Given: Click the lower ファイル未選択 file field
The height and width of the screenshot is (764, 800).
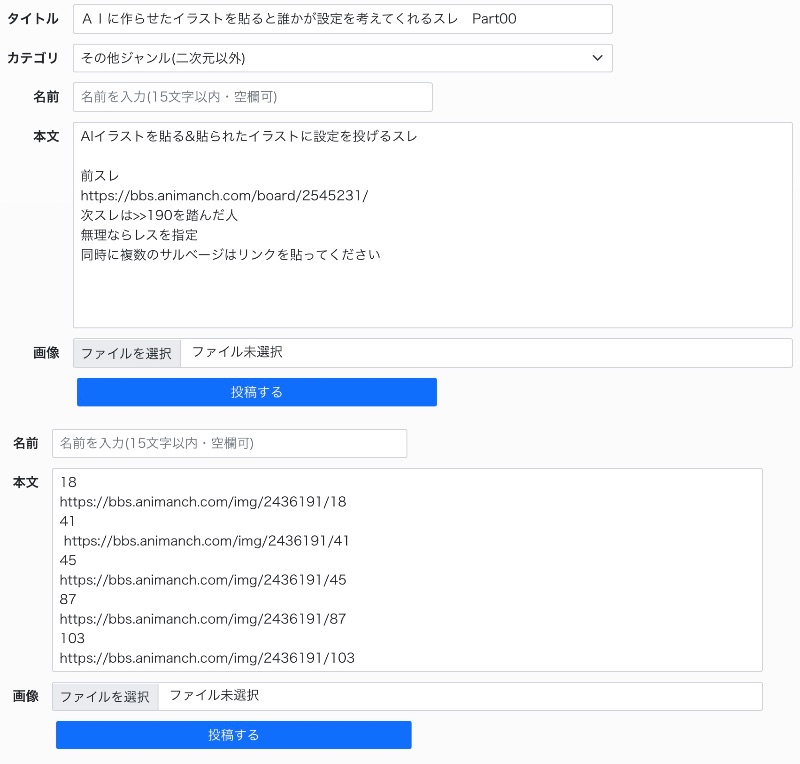Looking at the screenshot, I should (x=460, y=697).
